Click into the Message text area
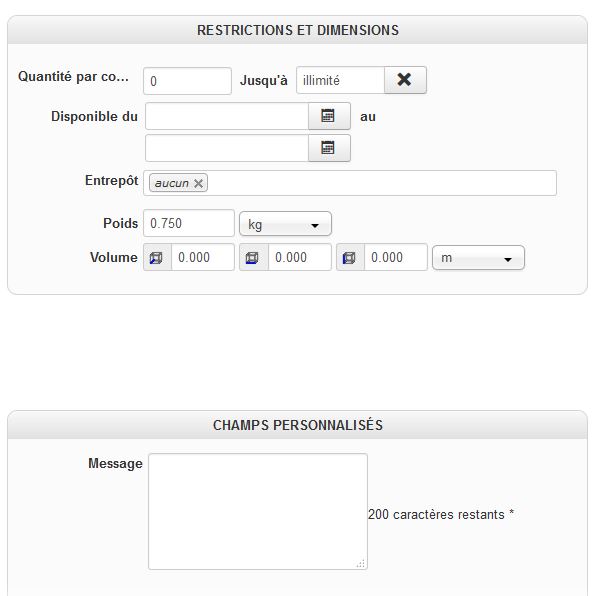 click(x=257, y=511)
